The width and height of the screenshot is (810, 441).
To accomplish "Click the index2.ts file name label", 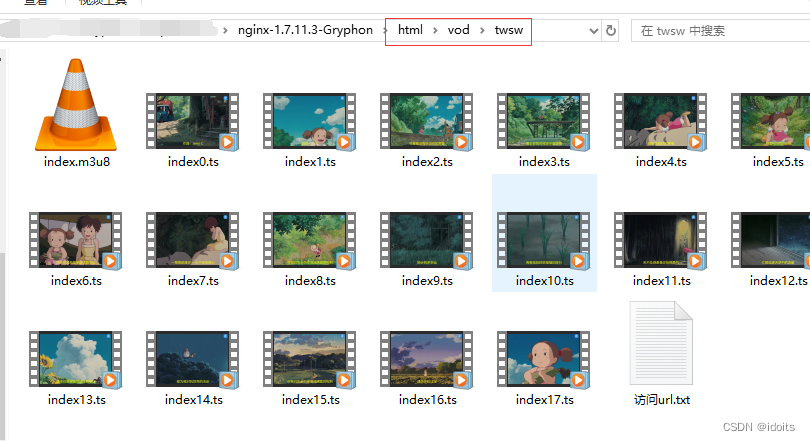I will [x=427, y=162].
